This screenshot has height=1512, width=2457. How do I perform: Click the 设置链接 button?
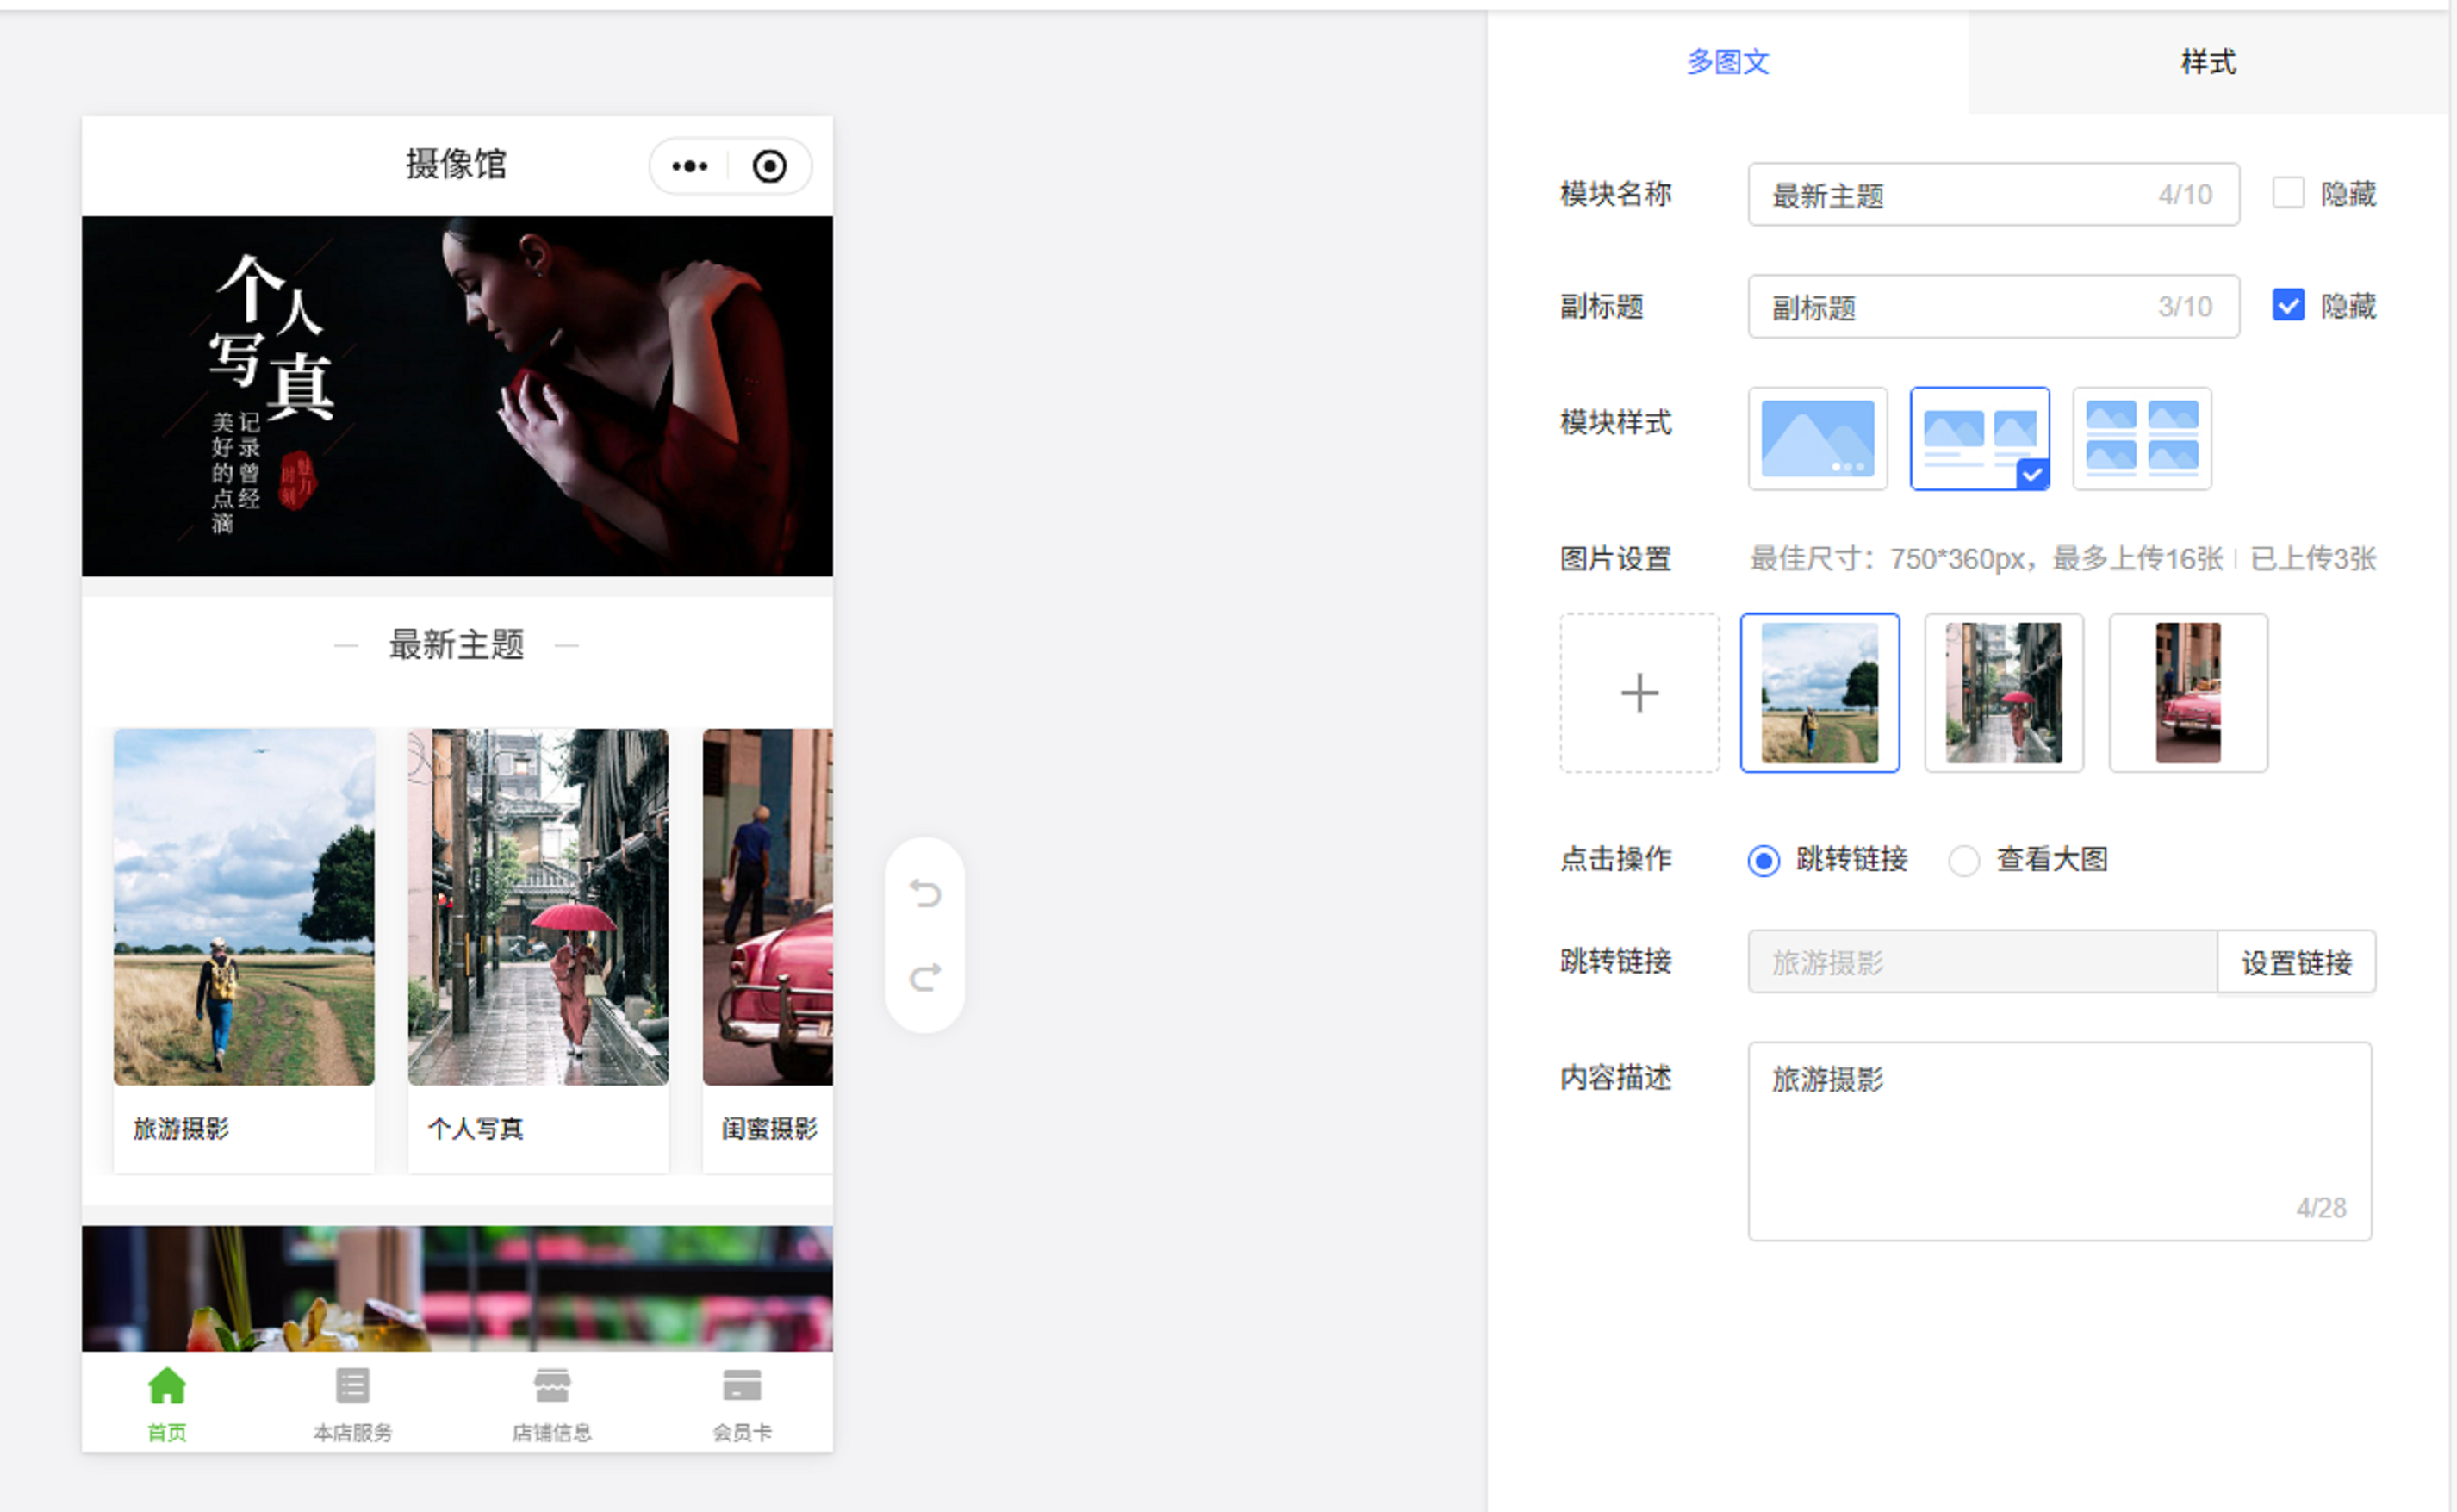click(2296, 963)
